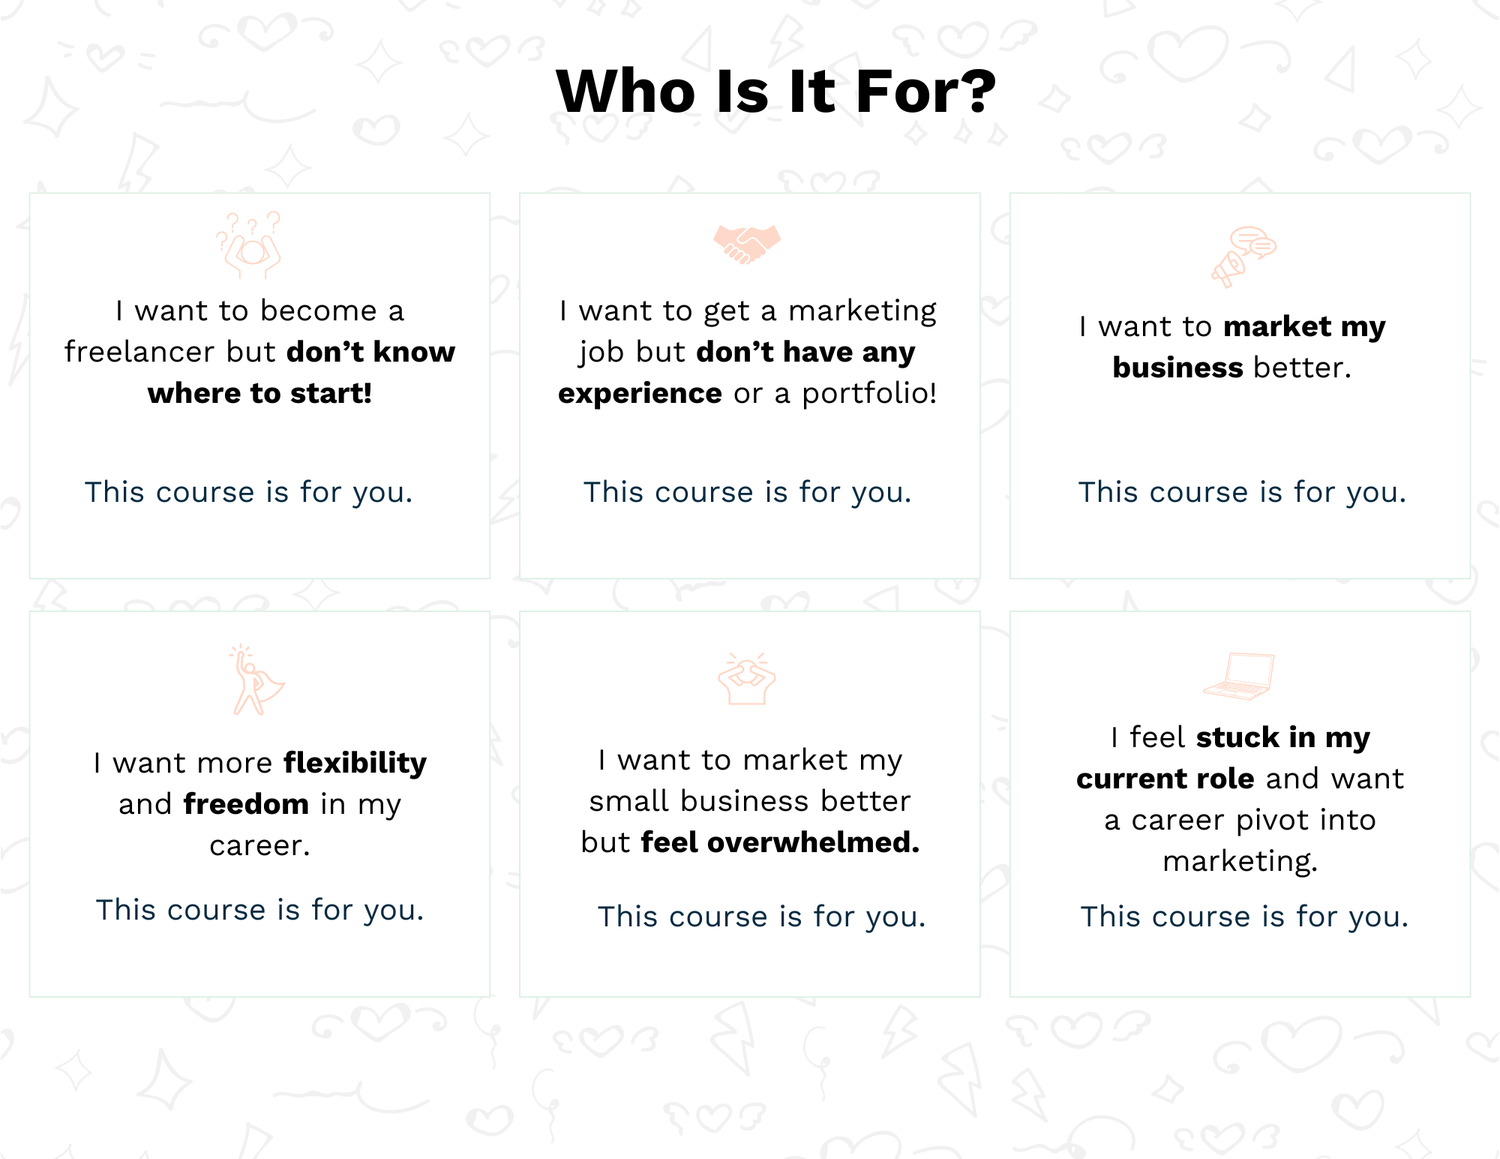The image size is (1500, 1159).
Task: Select "This course is for you" under marketing job card
Action: click(x=747, y=492)
